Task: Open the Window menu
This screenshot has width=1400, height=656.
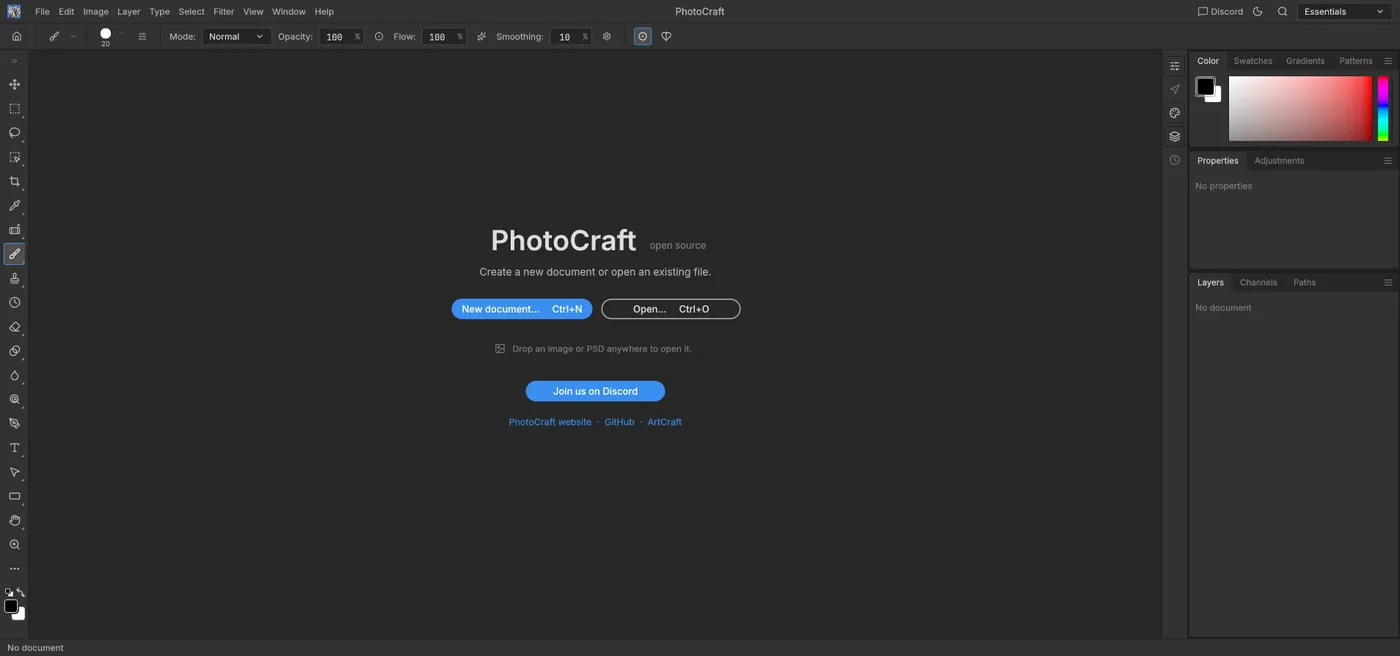Action: (289, 12)
